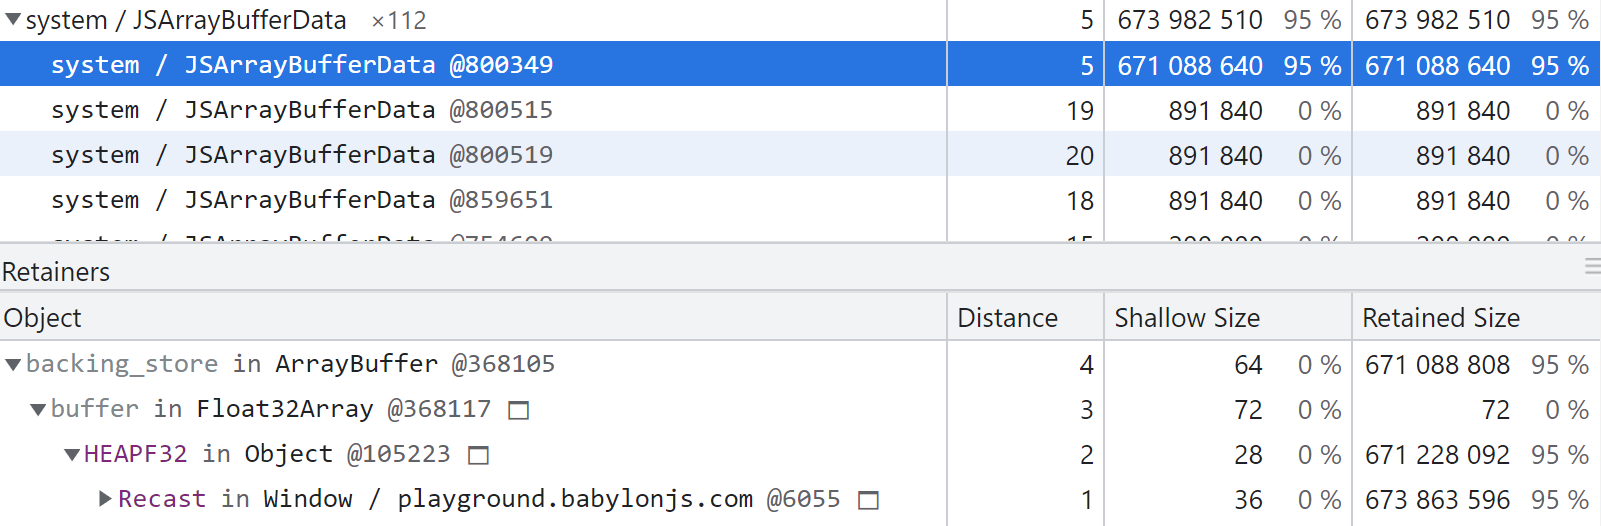Collapse the system / JSArrayBufferData ×112 group
1601x526 pixels.
click(x=13, y=20)
